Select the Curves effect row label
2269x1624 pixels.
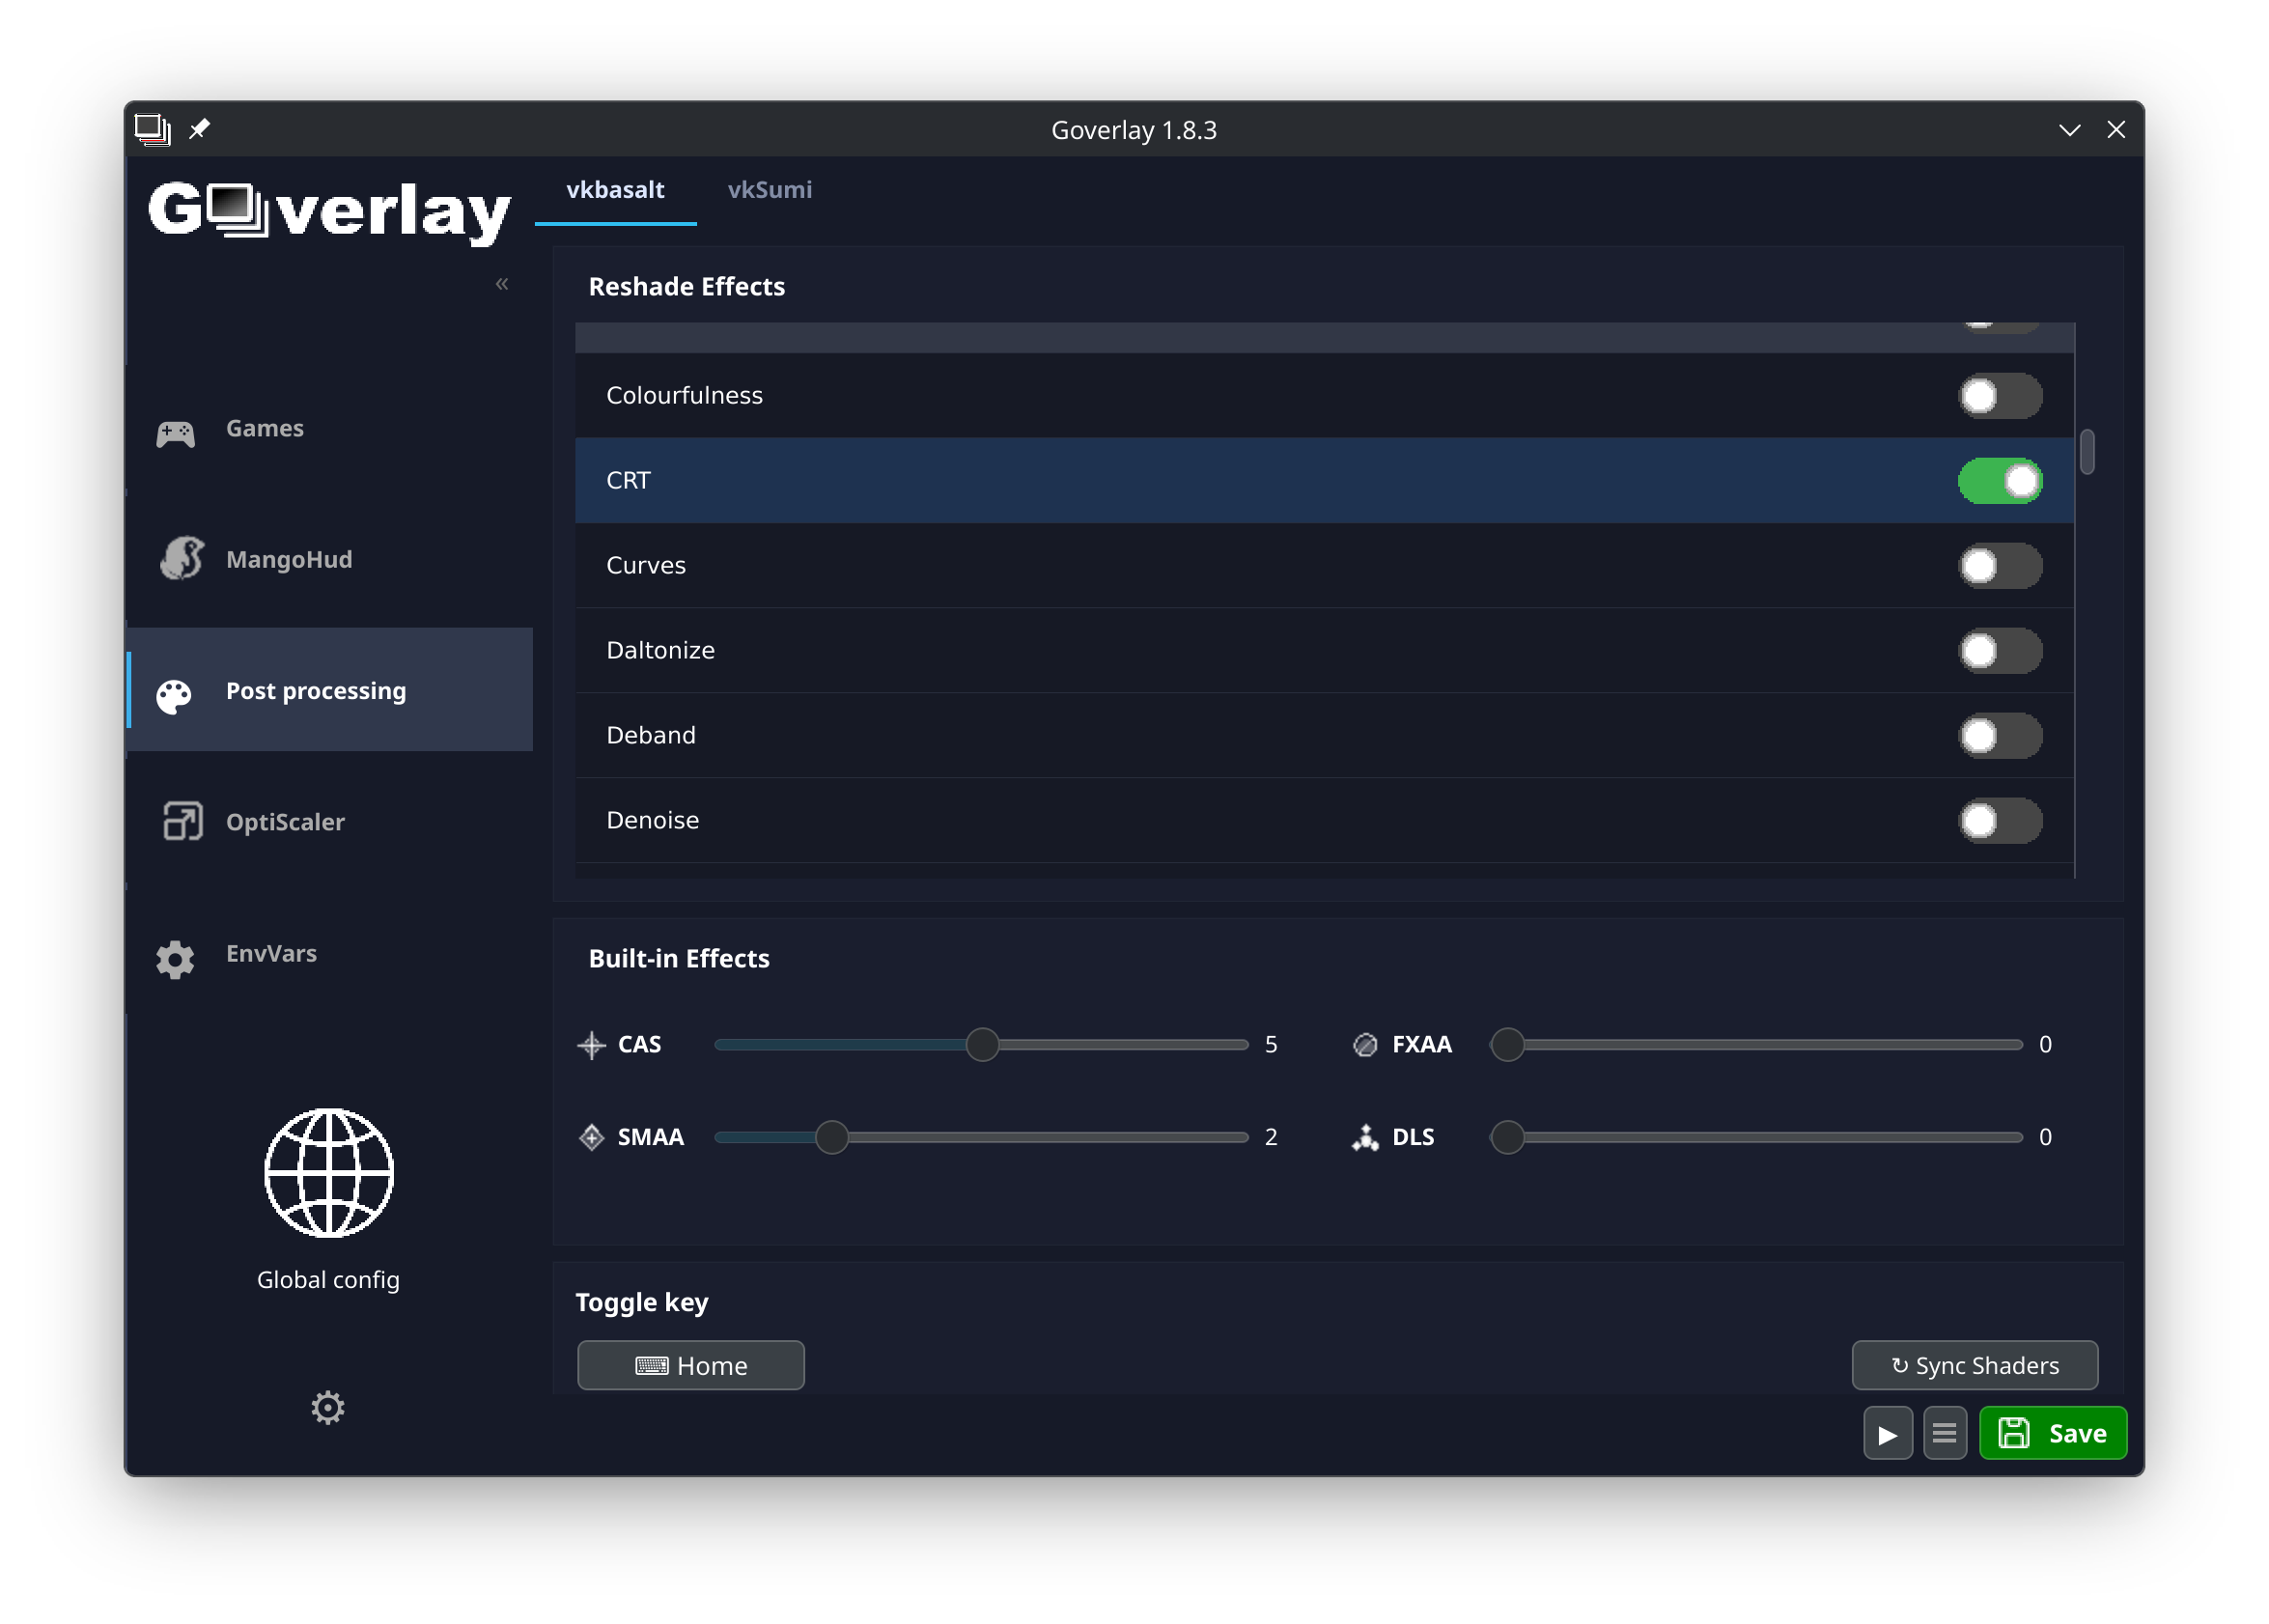pos(646,566)
